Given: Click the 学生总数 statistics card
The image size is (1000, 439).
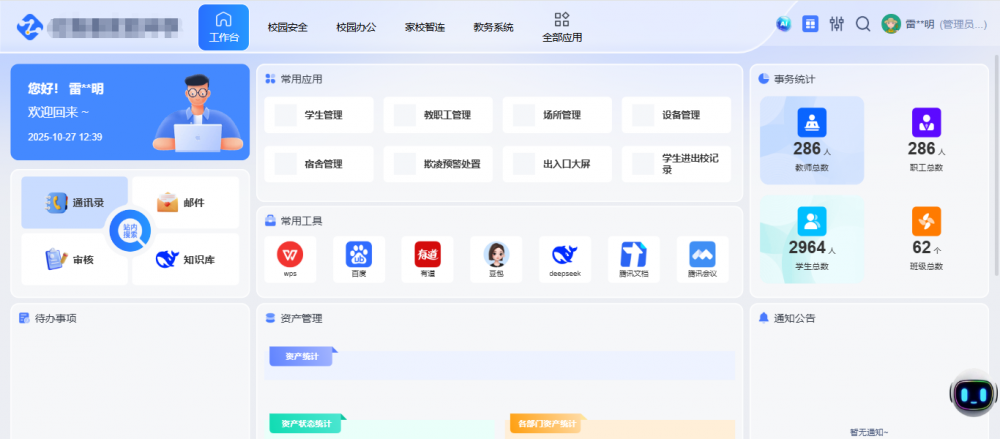Looking at the screenshot, I should tap(811, 240).
